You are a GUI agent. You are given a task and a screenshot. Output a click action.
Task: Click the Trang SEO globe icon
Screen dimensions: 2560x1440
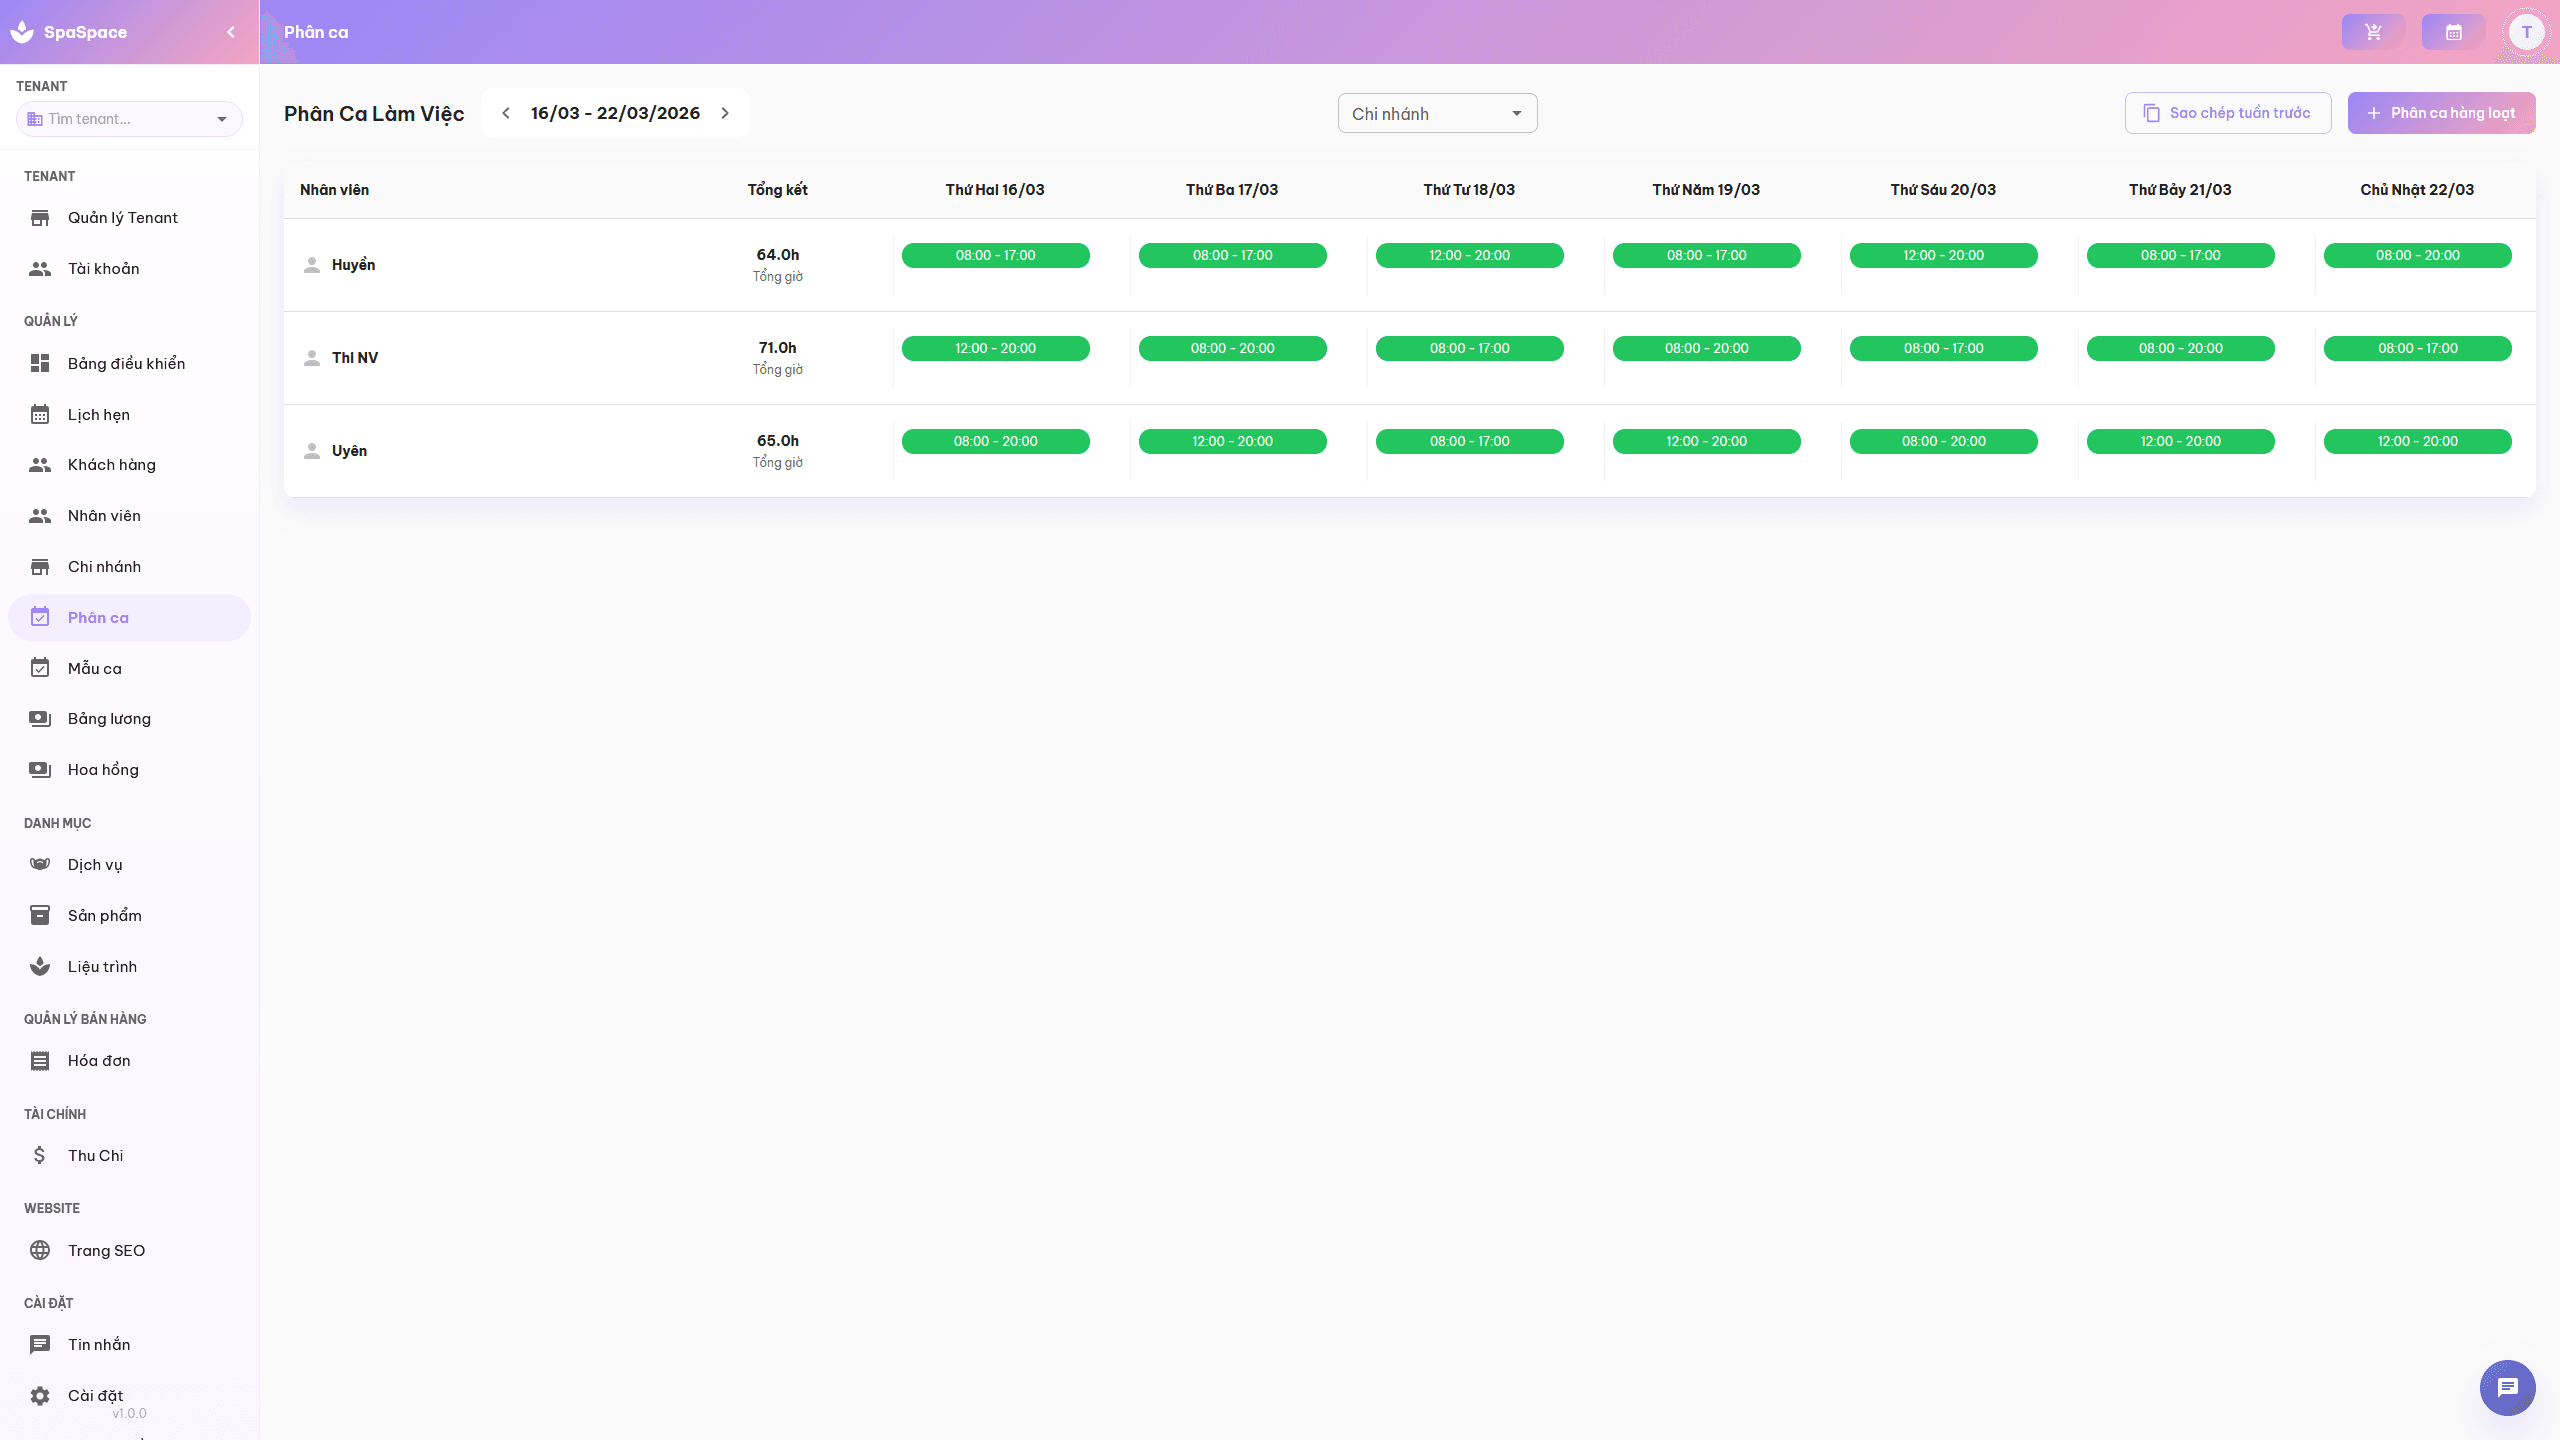40,1250
